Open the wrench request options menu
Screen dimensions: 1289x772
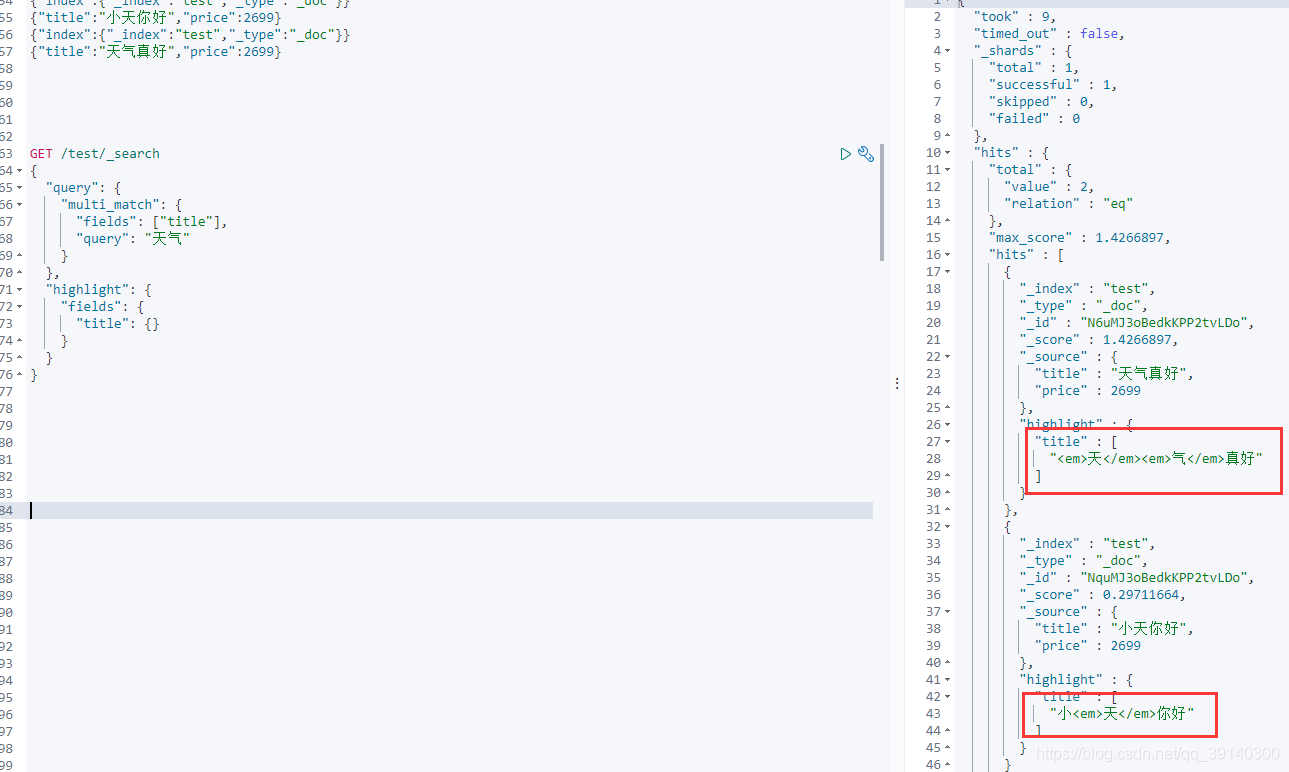(x=866, y=154)
